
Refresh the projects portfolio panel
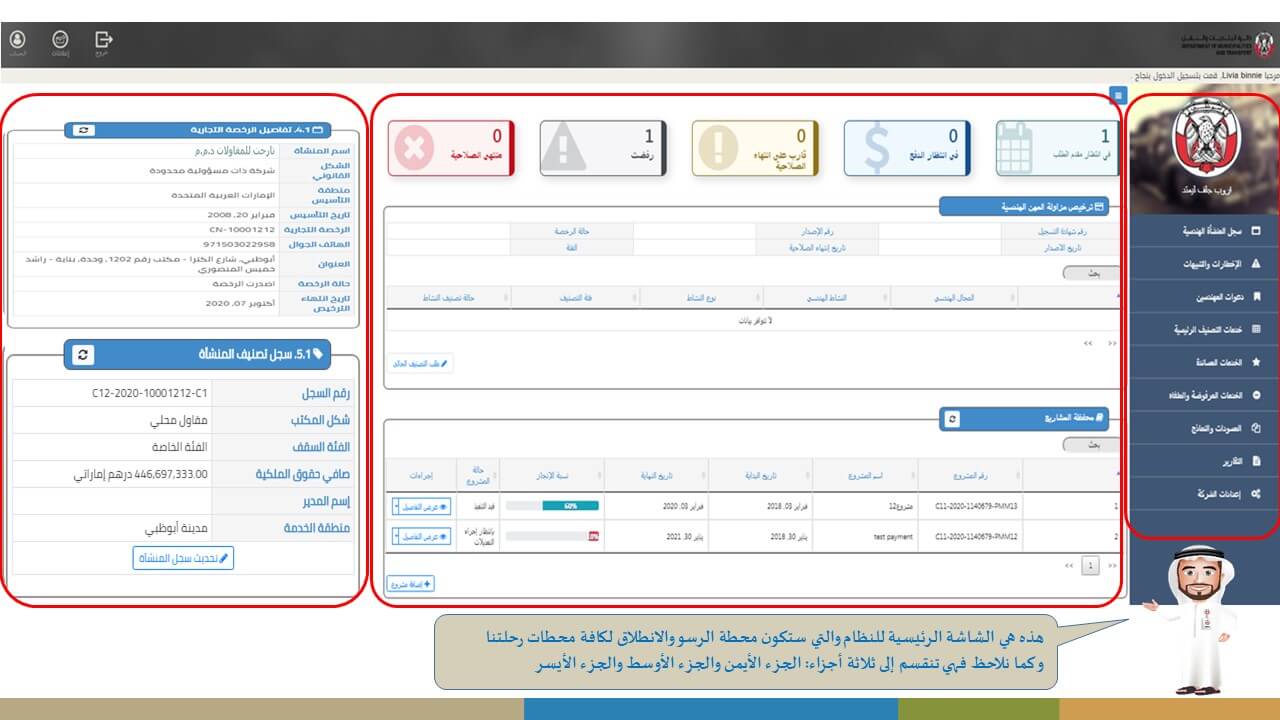pos(952,419)
